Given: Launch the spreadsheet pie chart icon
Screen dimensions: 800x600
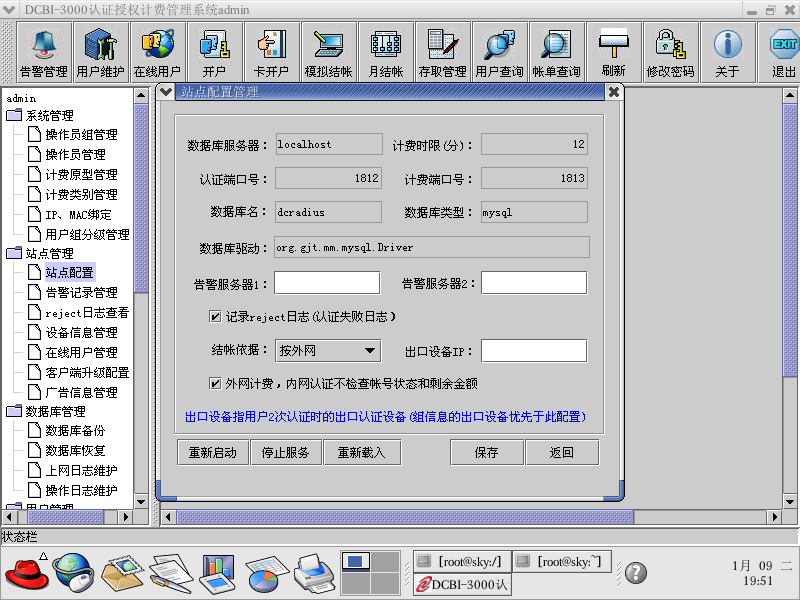Looking at the screenshot, I should [267, 573].
